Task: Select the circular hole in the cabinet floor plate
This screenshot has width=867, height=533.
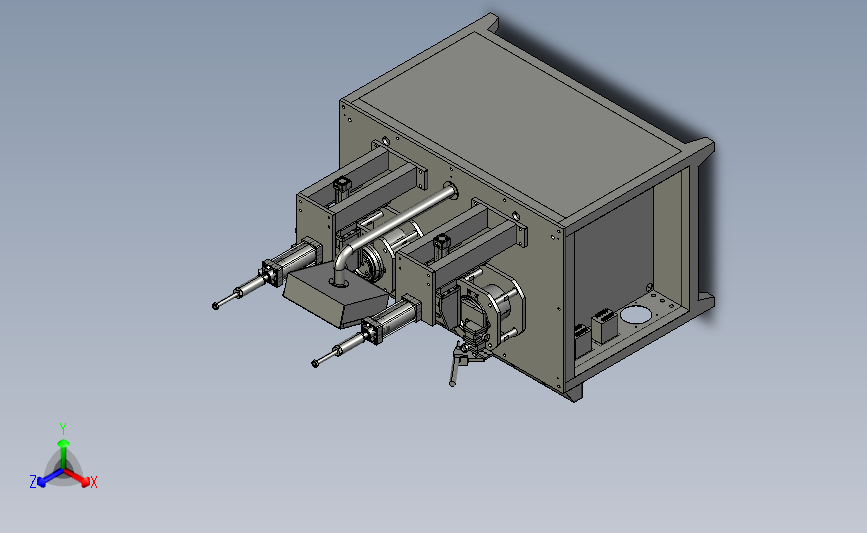Action: pyautogui.click(x=635, y=315)
